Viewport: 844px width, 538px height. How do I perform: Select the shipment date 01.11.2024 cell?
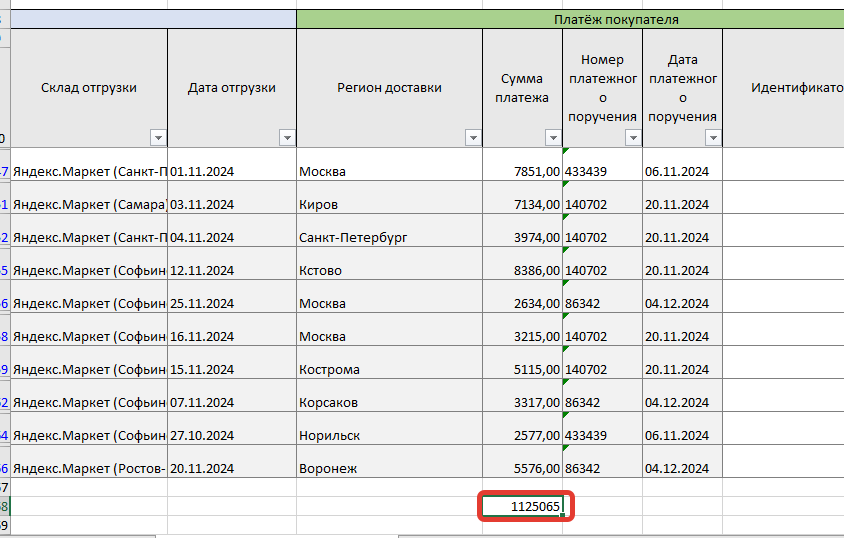click(x=232, y=165)
